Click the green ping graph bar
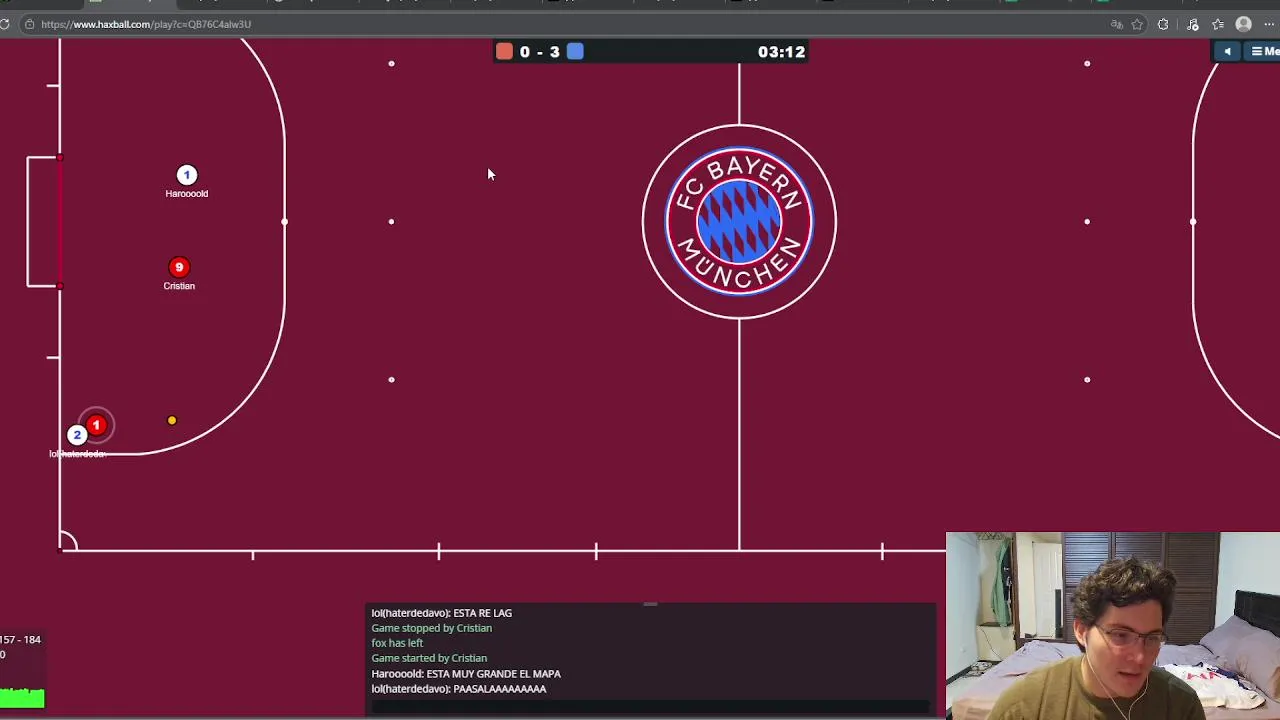Viewport: 1280px width, 720px height. 22,697
